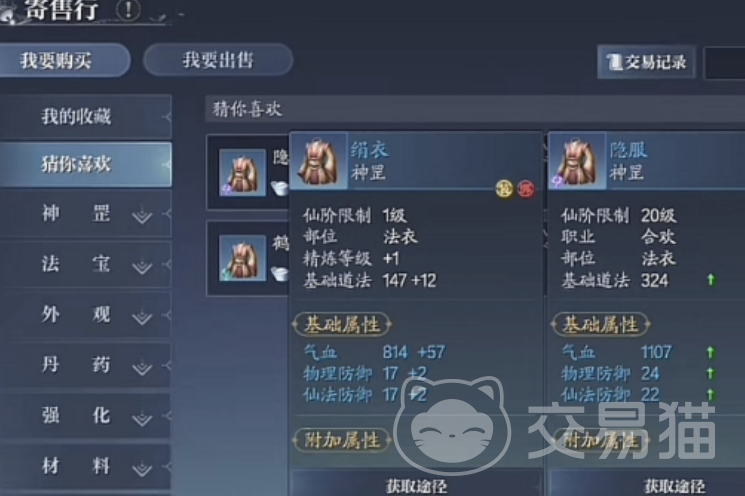
Task: Click the 隐服 robe icon in right tooltip
Action: tap(577, 161)
